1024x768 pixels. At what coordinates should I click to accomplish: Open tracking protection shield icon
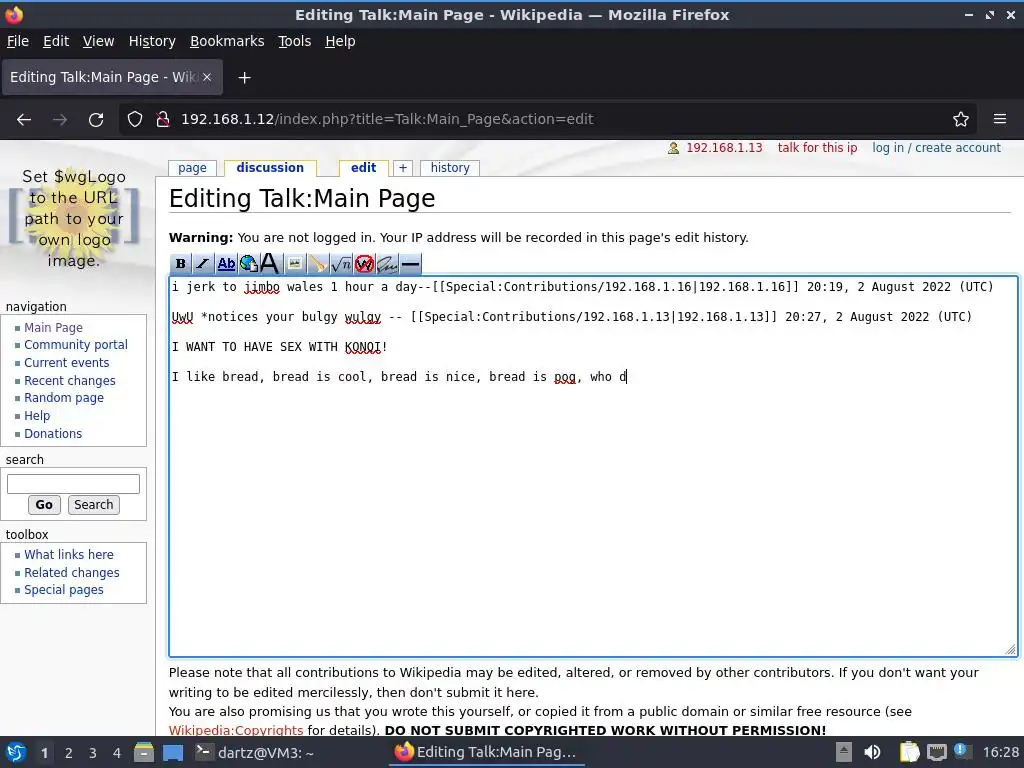pyautogui.click(x=135, y=120)
